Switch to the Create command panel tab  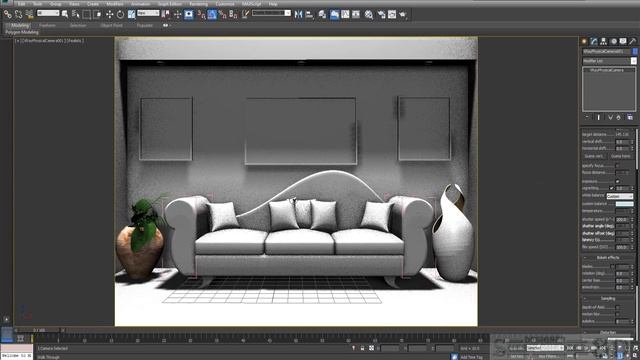584,41
